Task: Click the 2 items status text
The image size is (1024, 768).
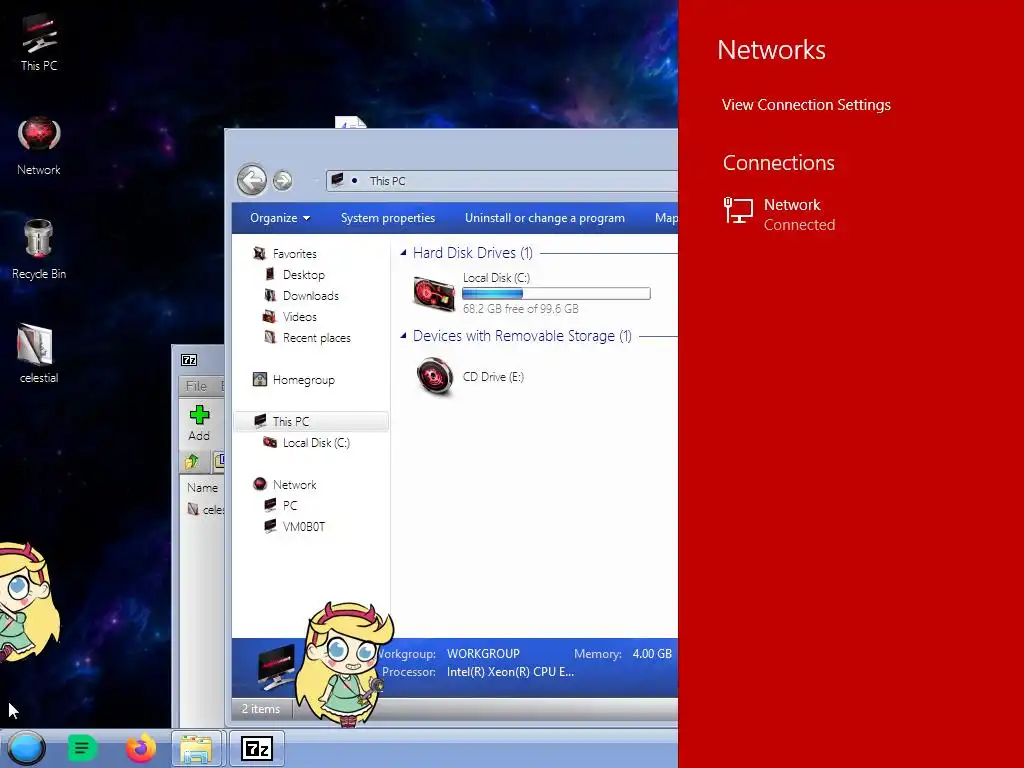Action: [x=261, y=709]
